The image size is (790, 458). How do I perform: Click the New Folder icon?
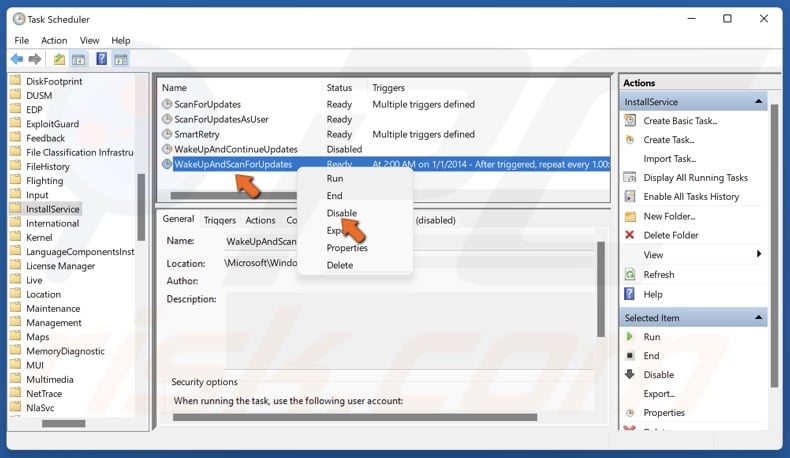tap(630, 216)
